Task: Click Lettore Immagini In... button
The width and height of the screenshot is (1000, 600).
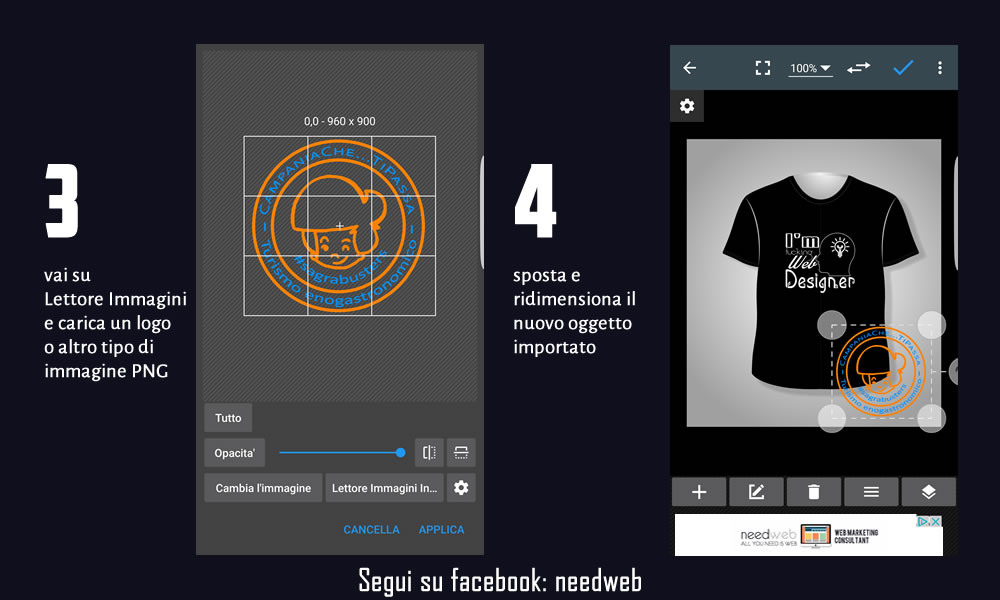Action: click(x=385, y=488)
